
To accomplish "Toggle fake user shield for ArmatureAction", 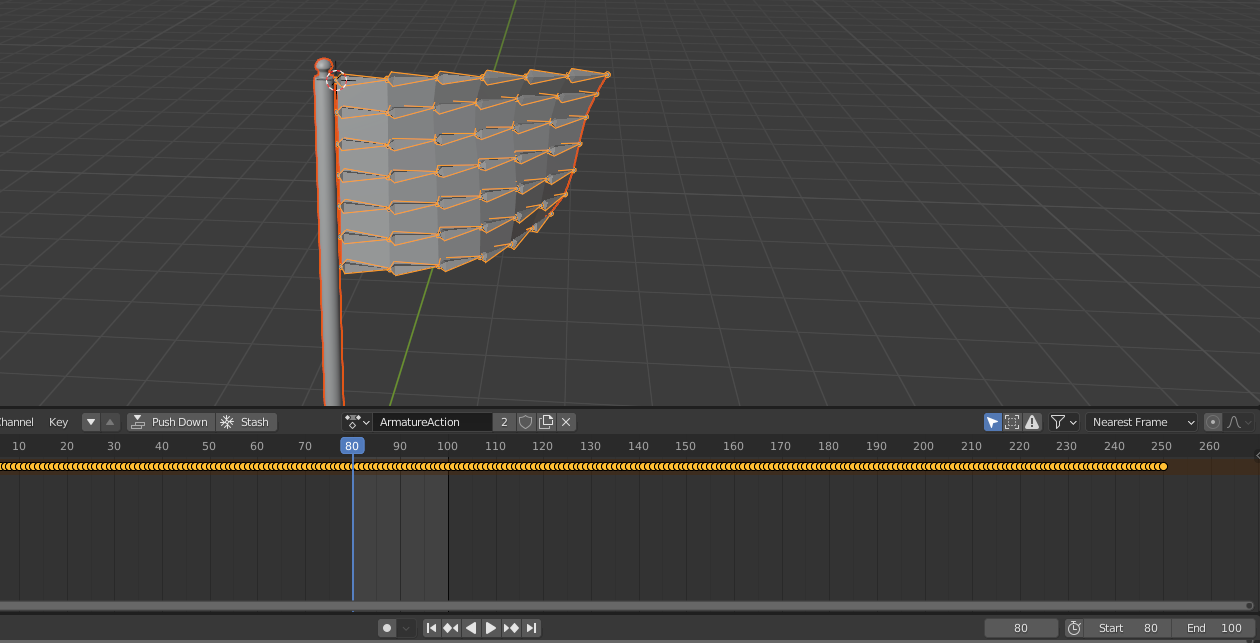I will tap(526, 422).
